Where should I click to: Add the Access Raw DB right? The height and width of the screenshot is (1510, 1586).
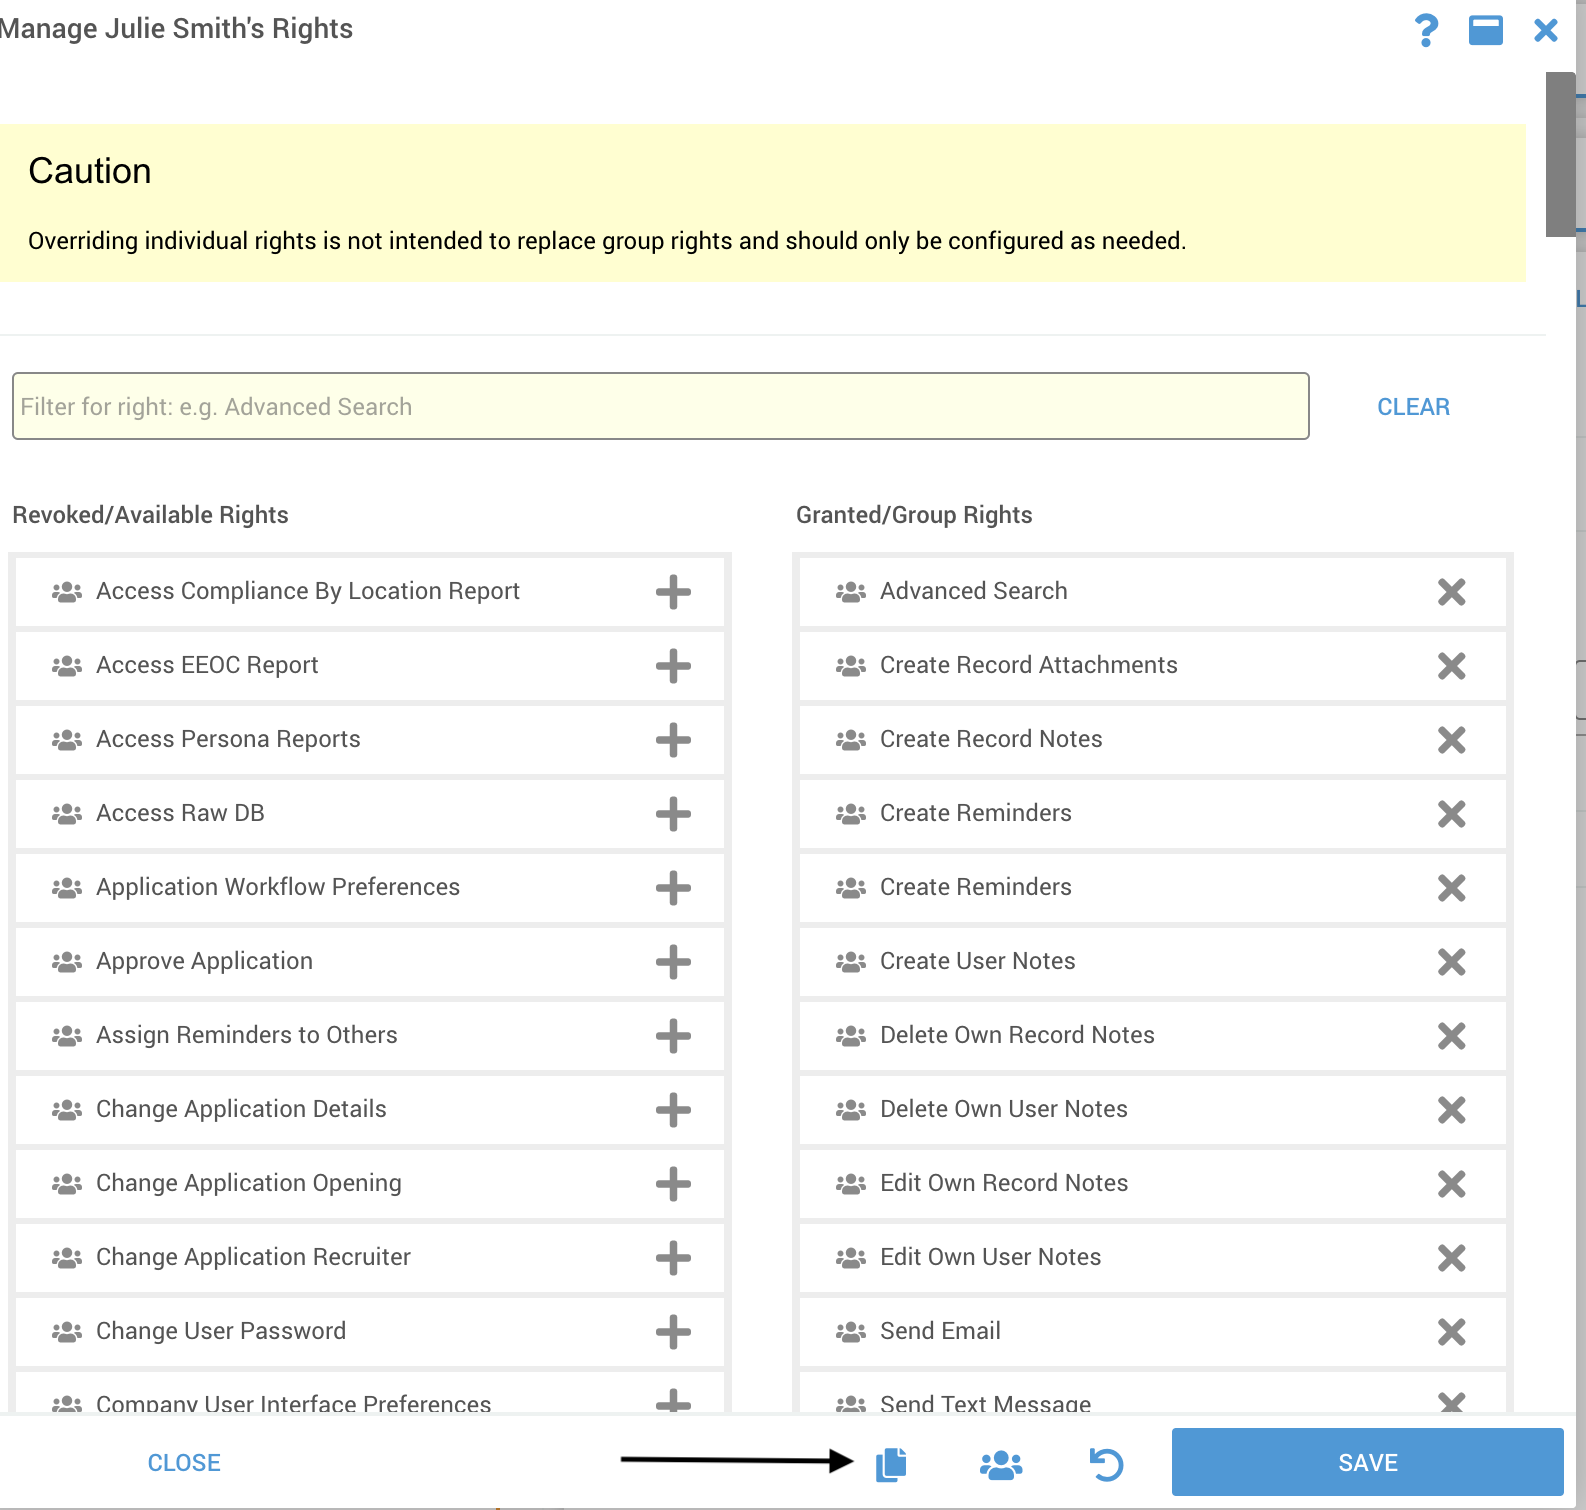pyautogui.click(x=673, y=814)
